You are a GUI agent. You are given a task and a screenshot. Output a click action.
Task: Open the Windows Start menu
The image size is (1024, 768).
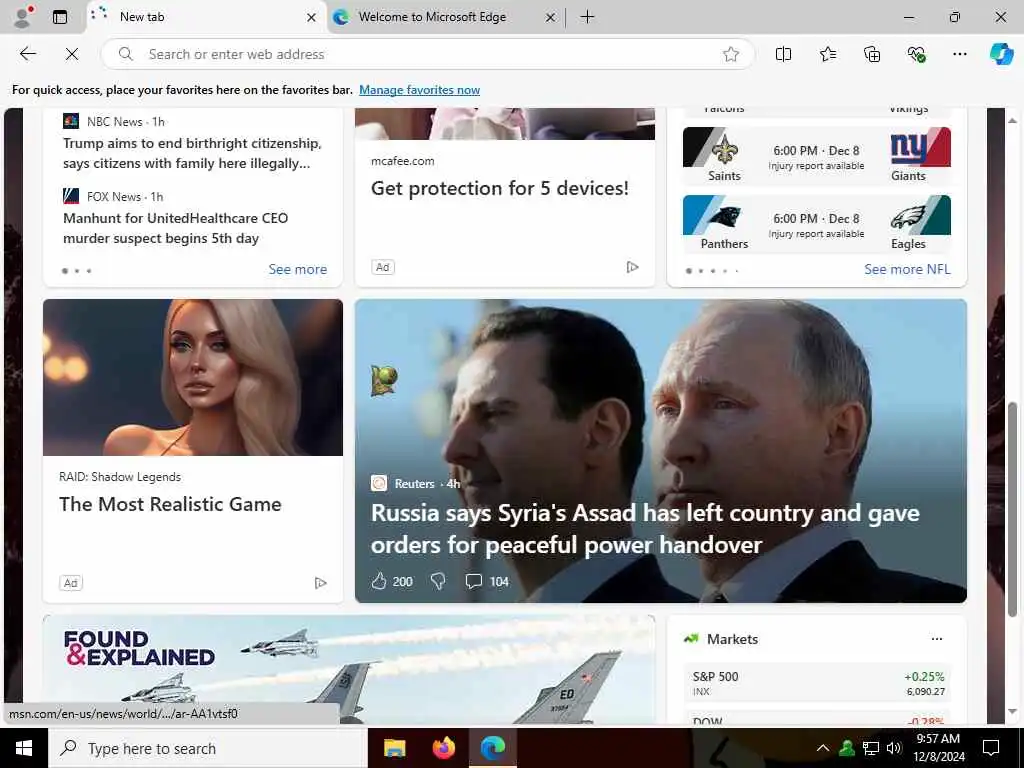point(24,748)
